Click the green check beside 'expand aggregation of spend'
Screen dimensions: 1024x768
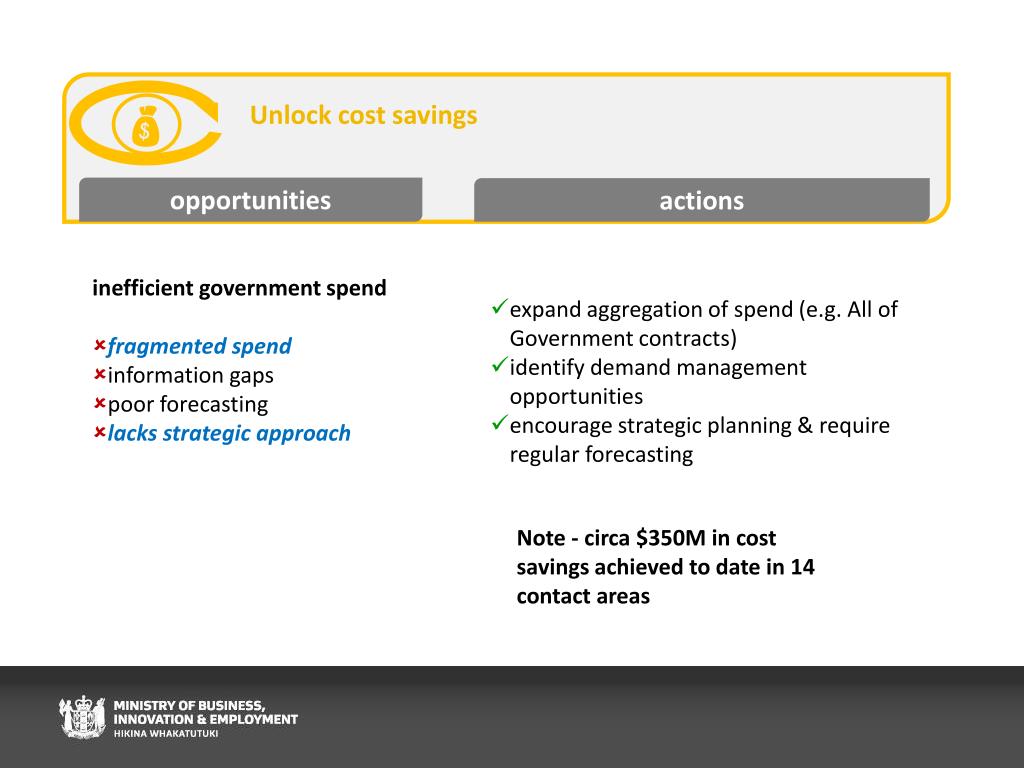click(x=500, y=306)
